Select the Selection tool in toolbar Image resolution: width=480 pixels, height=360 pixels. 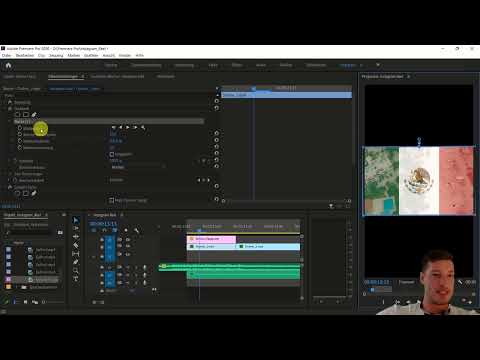[76, 220]
